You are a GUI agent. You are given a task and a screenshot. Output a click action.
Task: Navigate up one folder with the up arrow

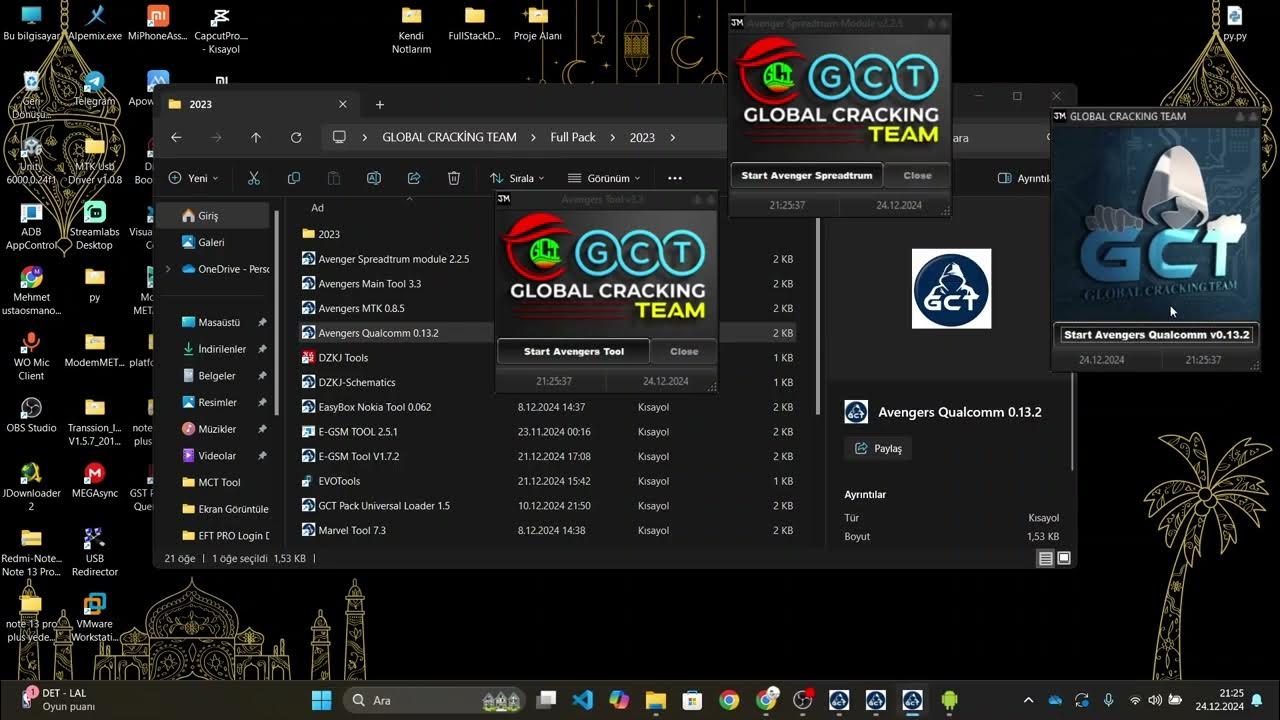click(256, 137)
